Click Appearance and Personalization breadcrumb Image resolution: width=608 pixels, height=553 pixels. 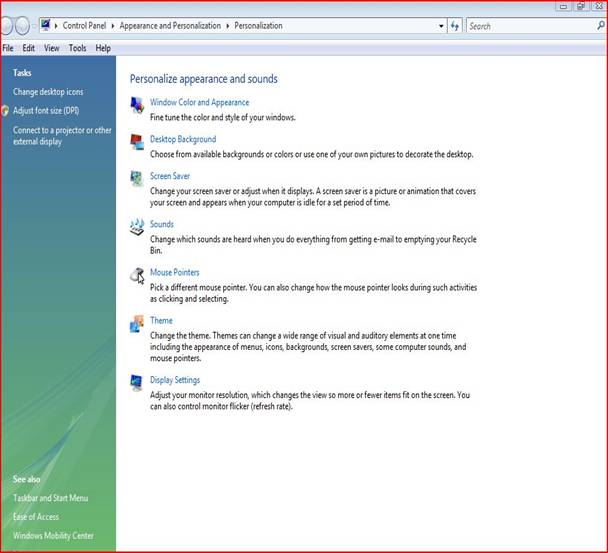tap(170, 26)
